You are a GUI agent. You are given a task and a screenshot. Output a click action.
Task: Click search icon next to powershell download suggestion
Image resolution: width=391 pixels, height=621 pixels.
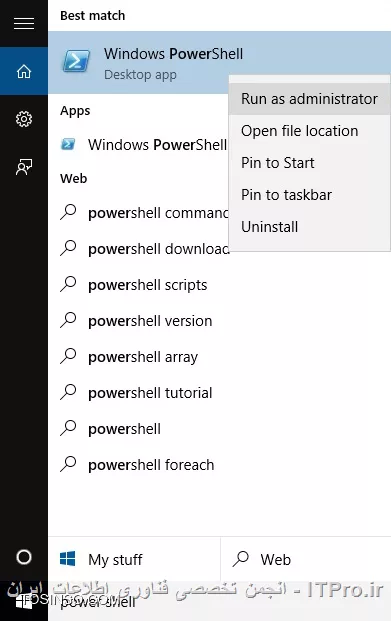pyautogui.click(x=68, y=248)
